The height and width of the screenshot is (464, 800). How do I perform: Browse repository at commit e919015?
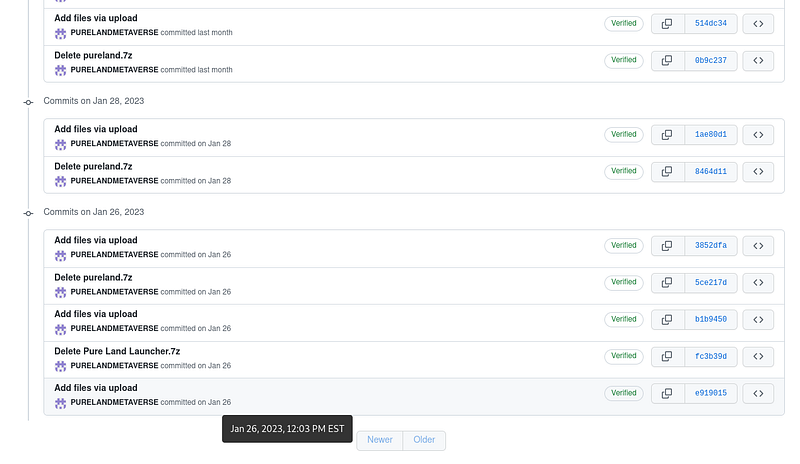pyautogui.click(x=758, y=394)
